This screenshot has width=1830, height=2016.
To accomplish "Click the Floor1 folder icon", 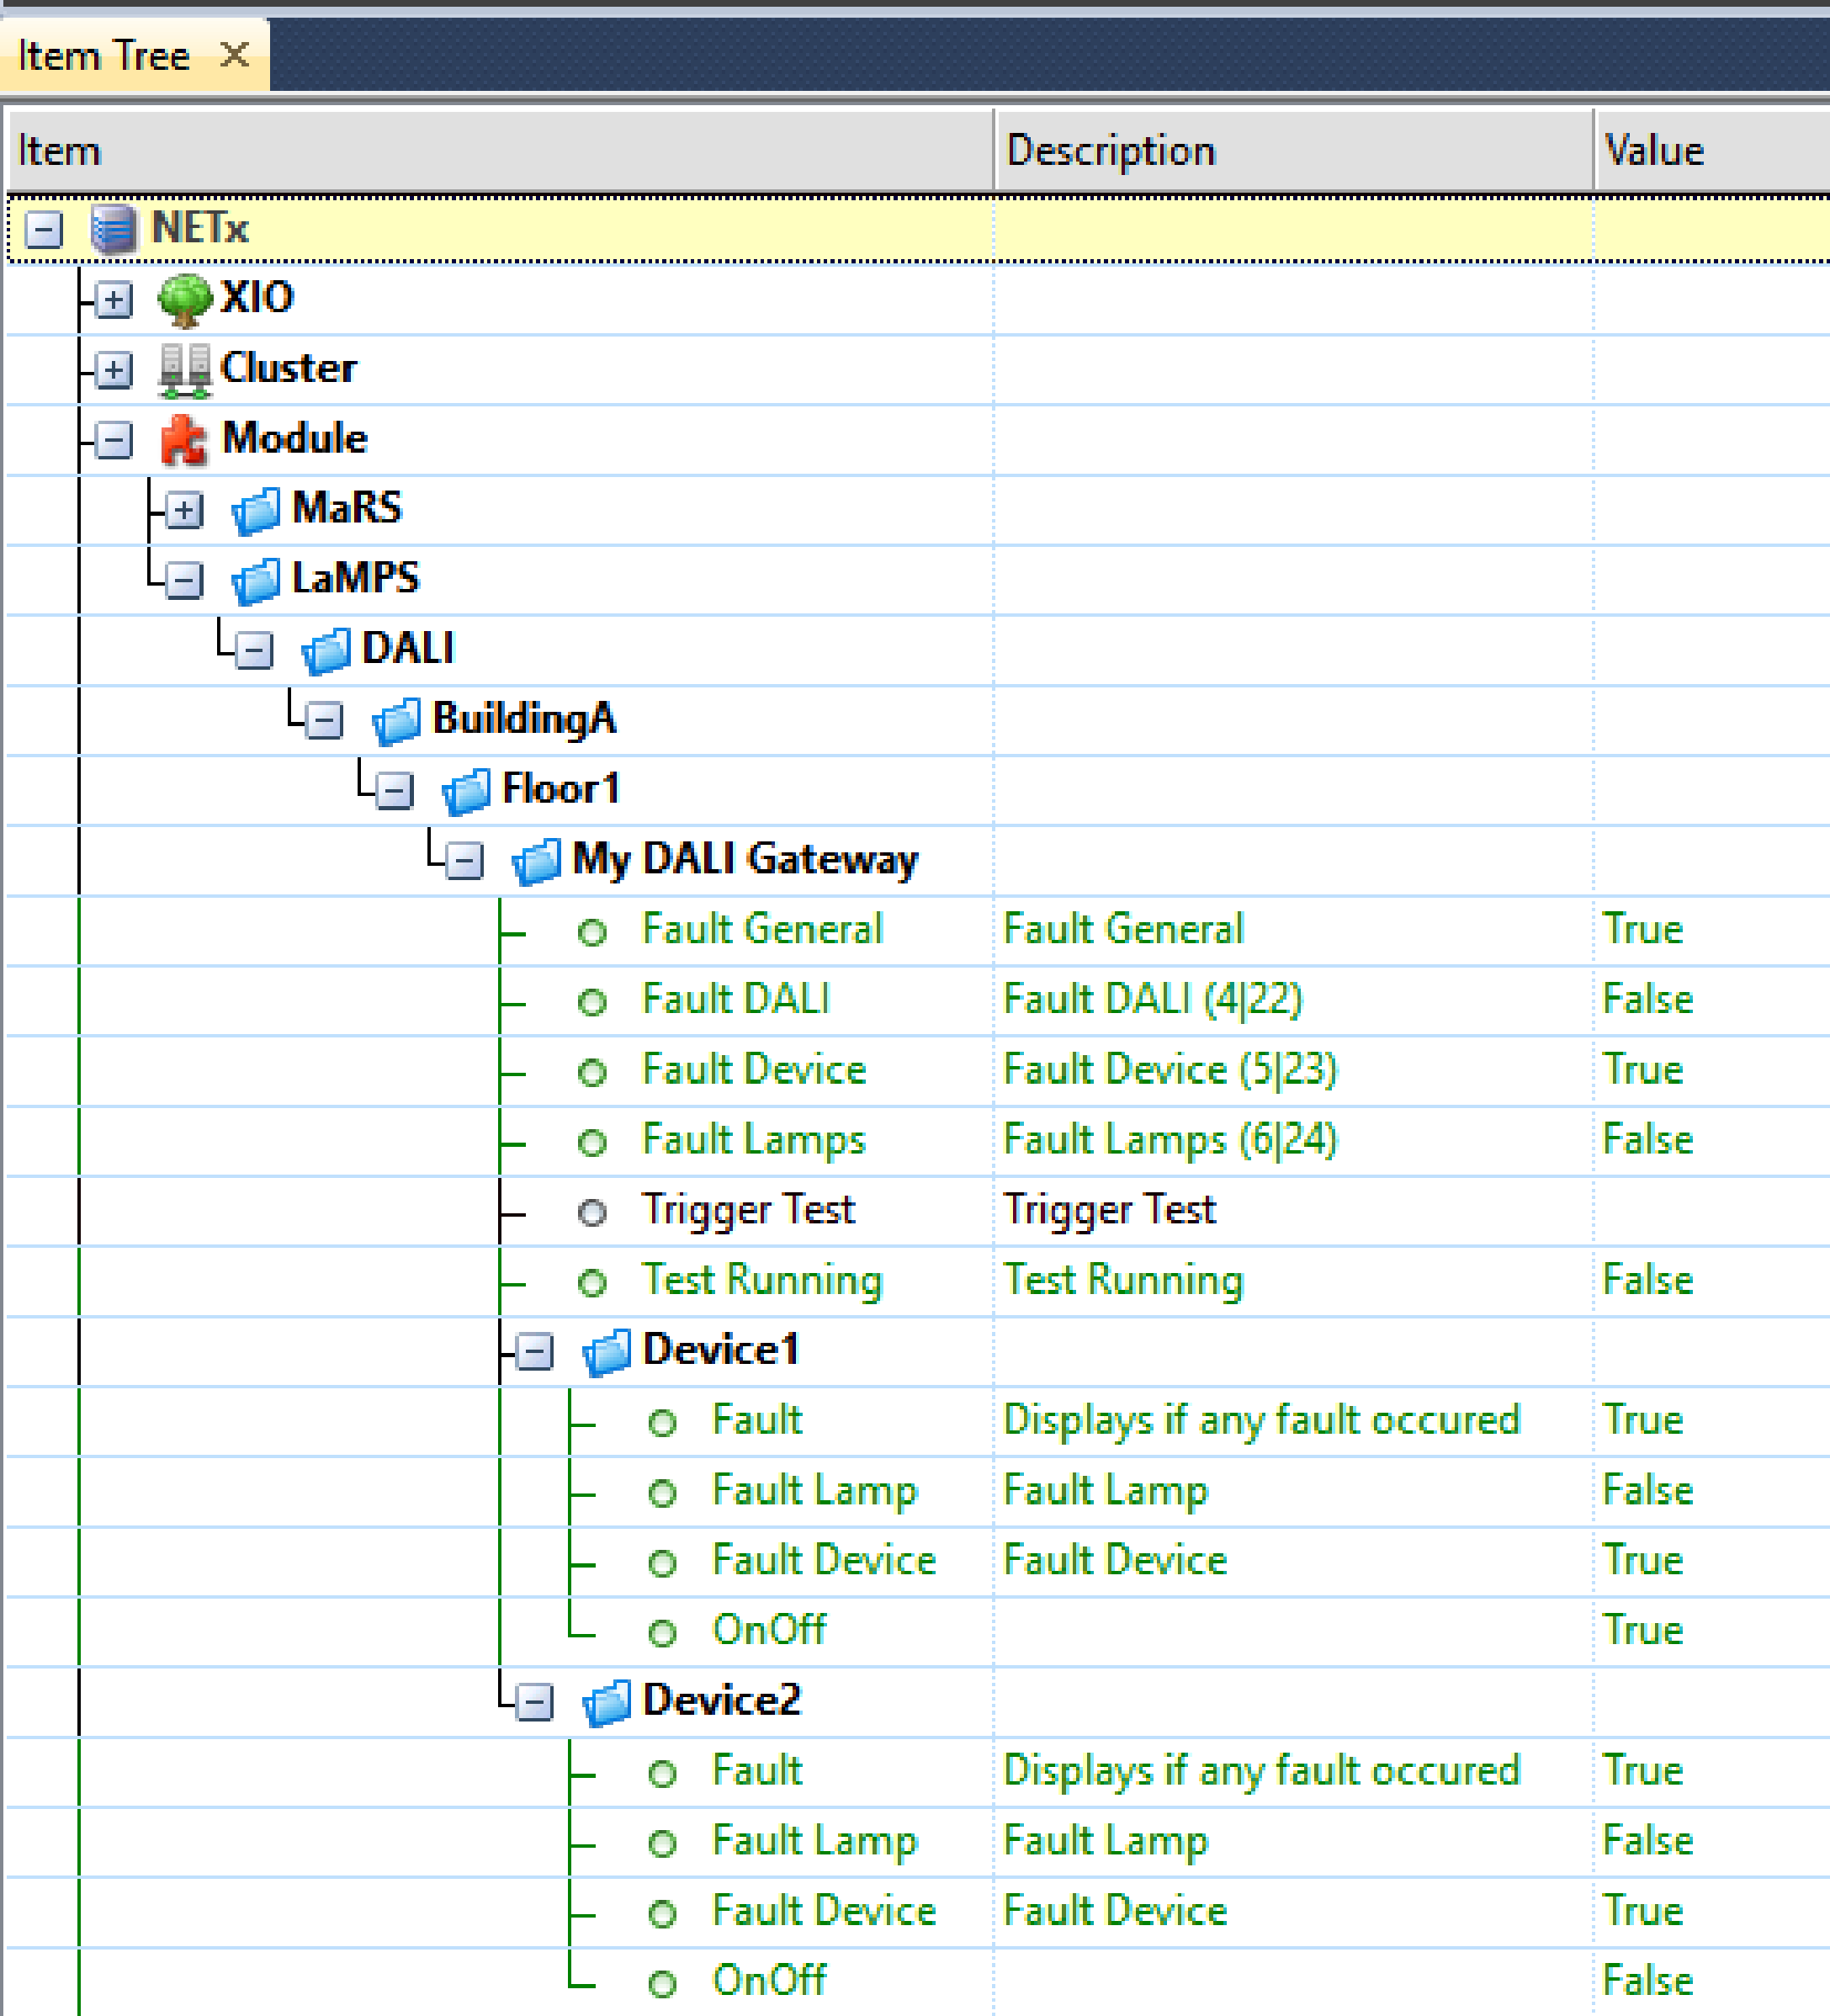I will 465,790.
